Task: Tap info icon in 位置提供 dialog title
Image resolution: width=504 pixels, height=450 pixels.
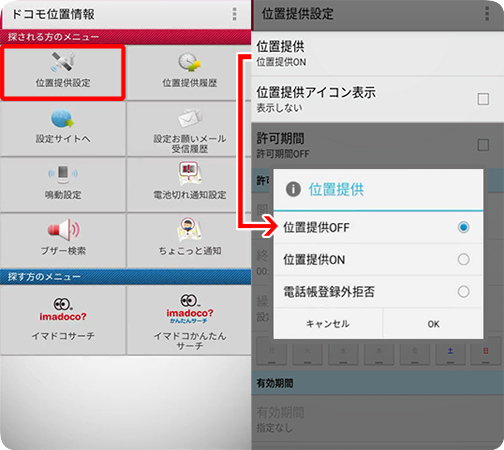Action: click(293, 189)
